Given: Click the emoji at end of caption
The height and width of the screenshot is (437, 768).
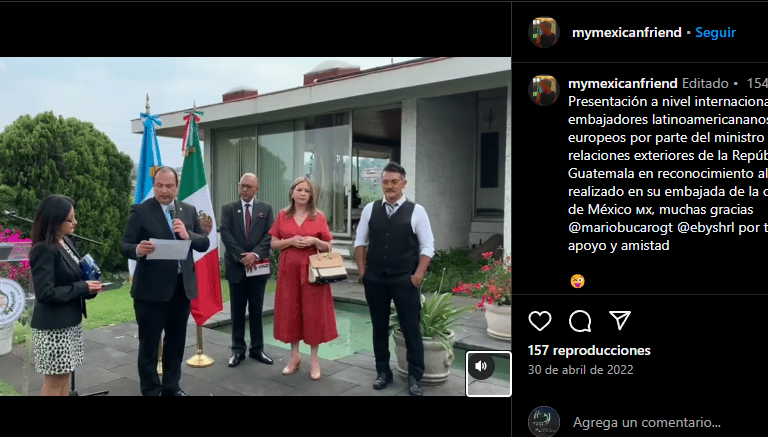Looking at the screenshot, I should pyautogui.click(x=577, y=281).
